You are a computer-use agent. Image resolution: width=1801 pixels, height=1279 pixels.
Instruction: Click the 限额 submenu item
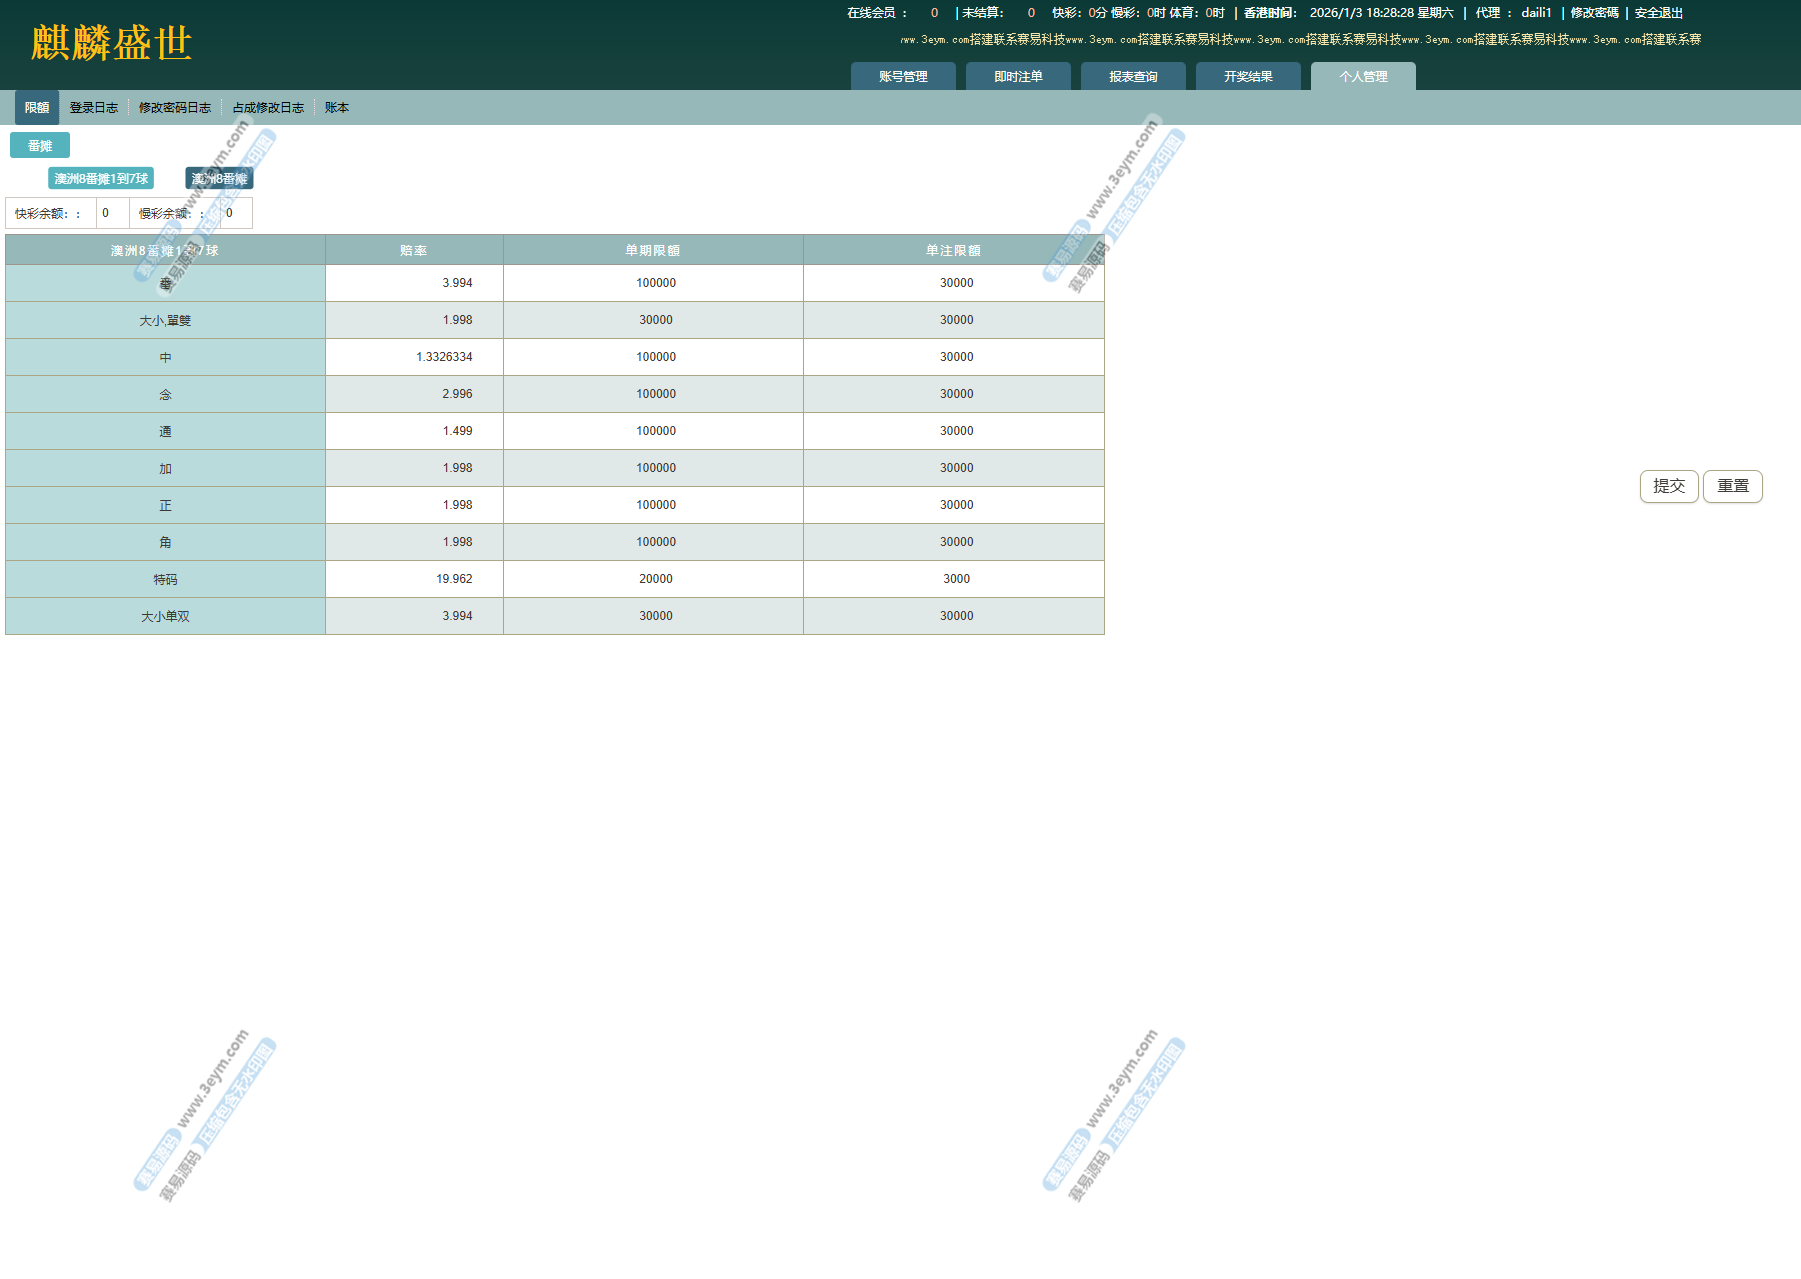tap(37, 108)
